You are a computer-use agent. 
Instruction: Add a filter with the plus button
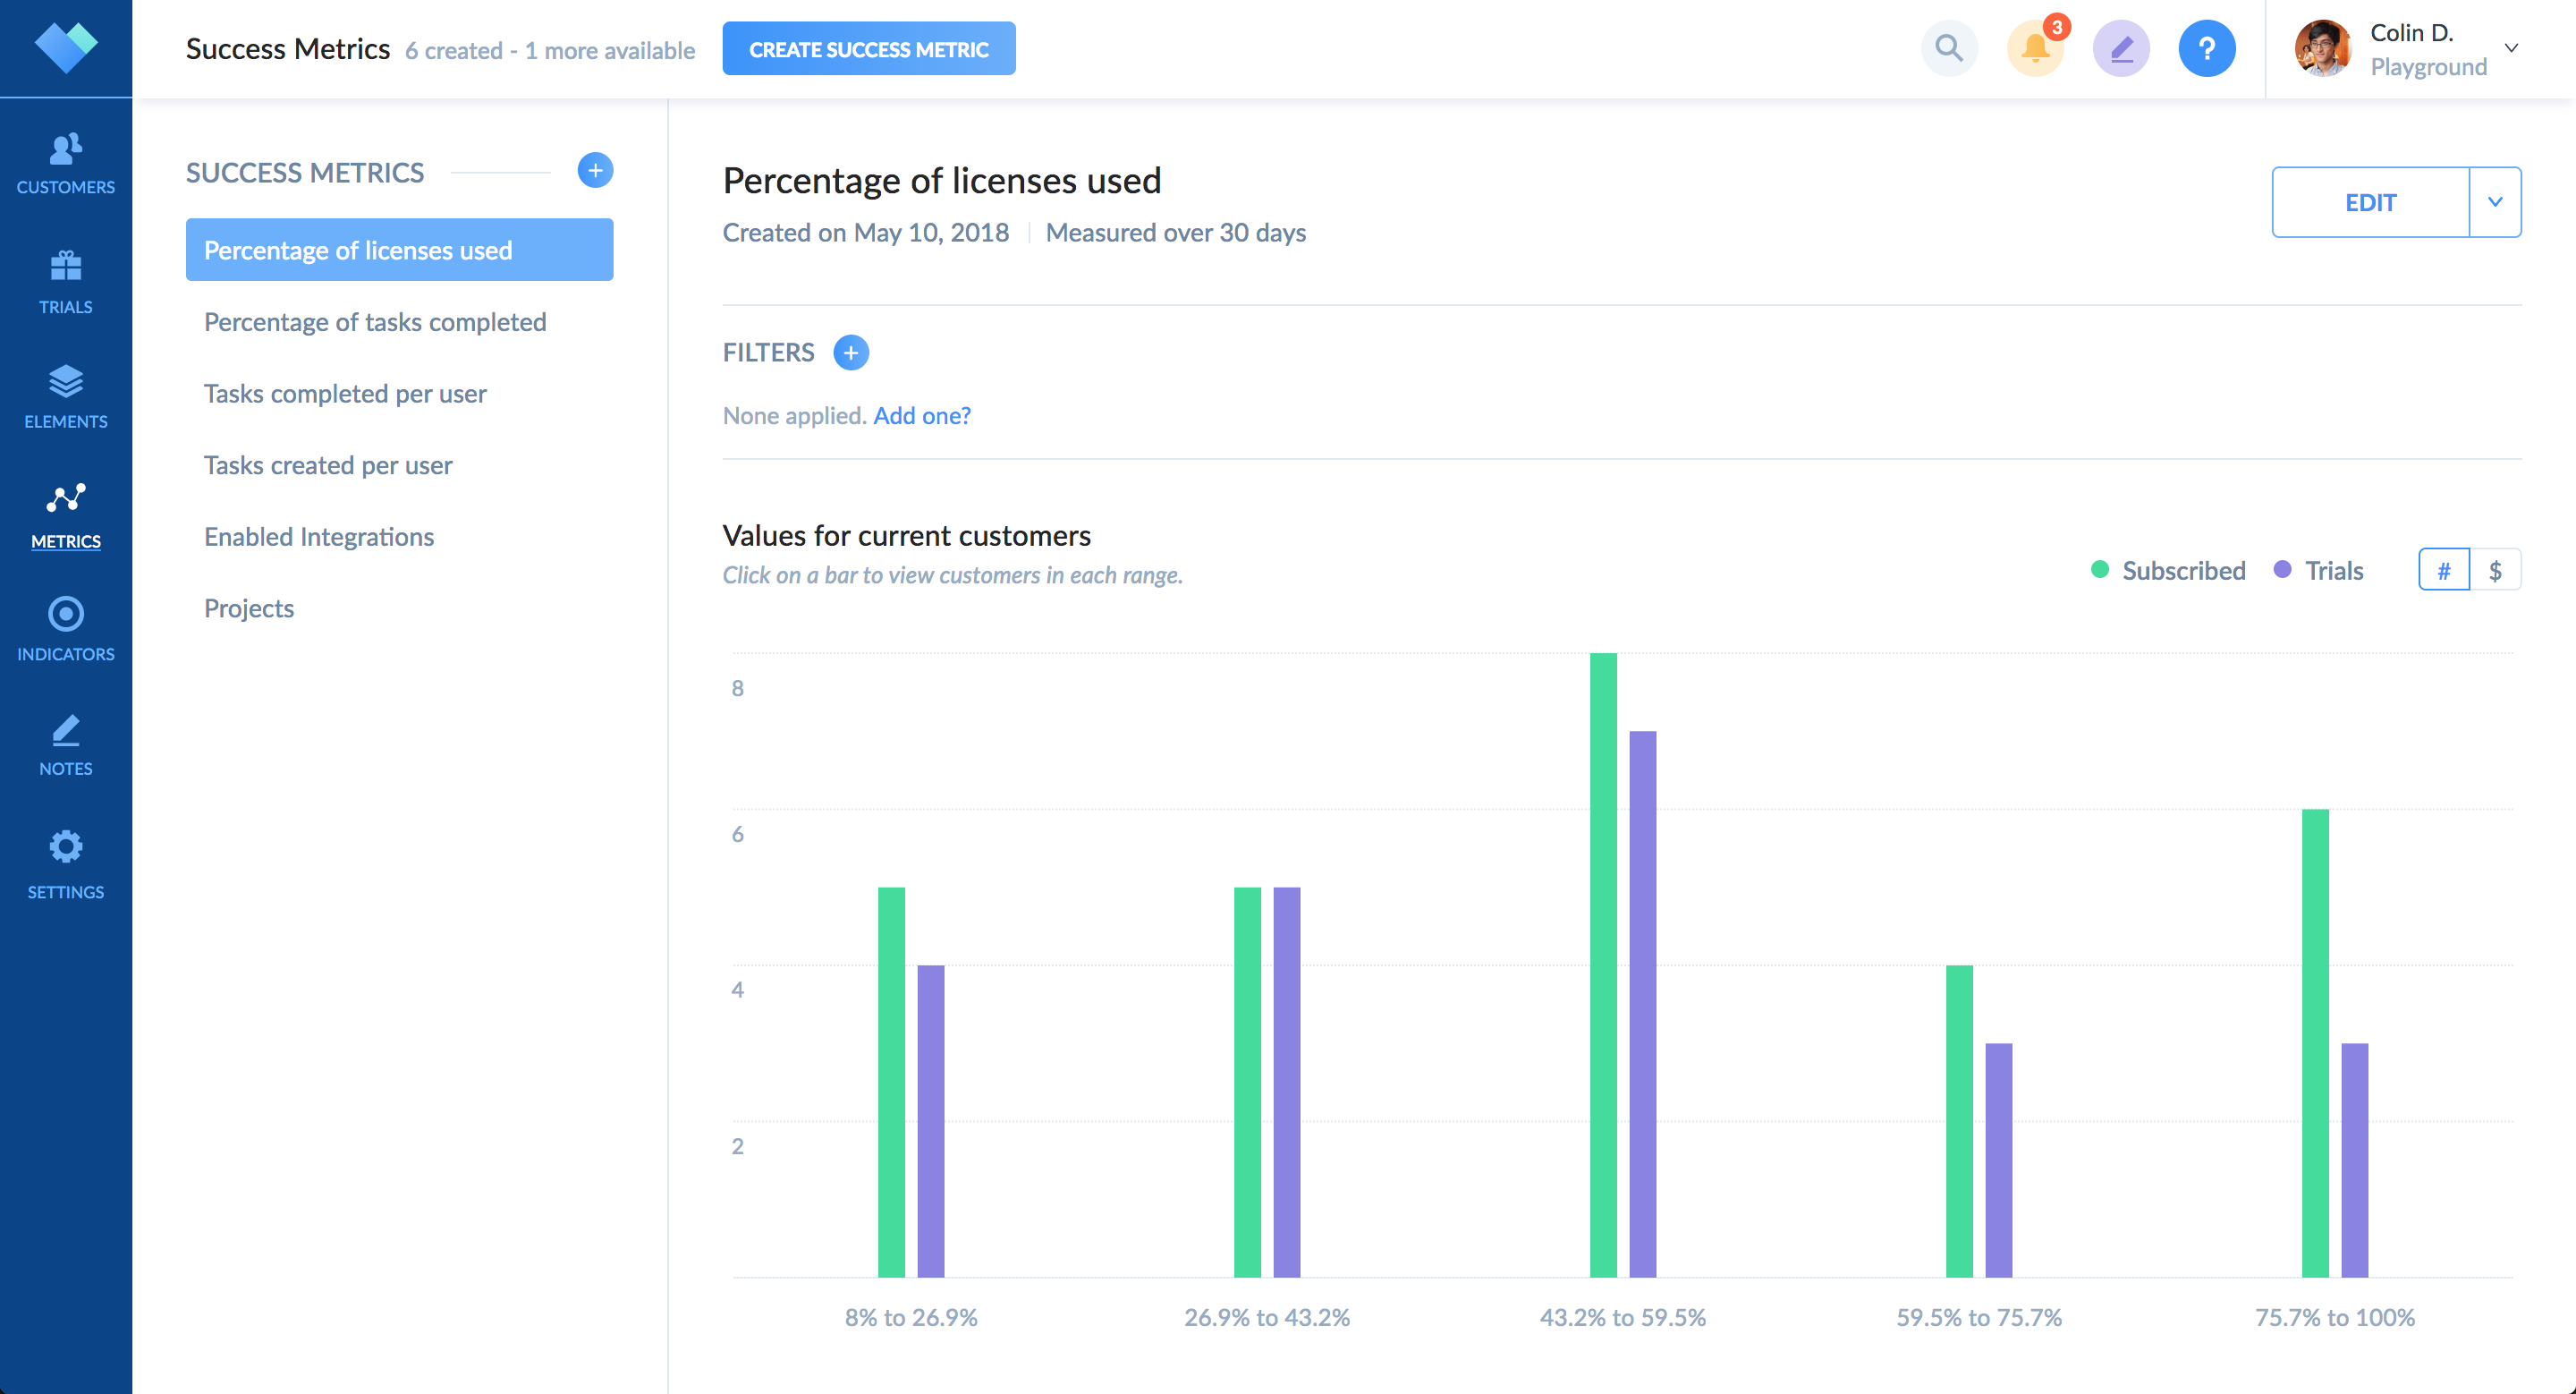[x=851, y=352]
